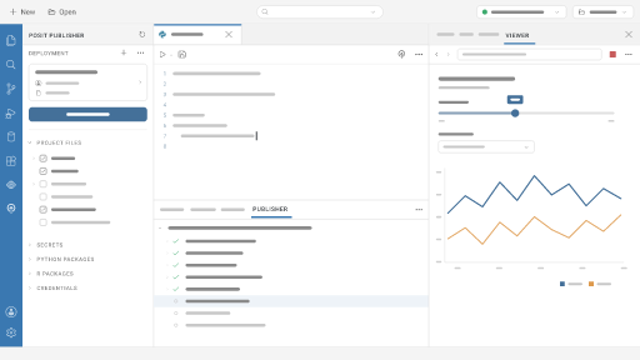The height and width of the screenshot is (360, 640).
Task: Expand the Secrets section
Action: click(x=30, y=245)
